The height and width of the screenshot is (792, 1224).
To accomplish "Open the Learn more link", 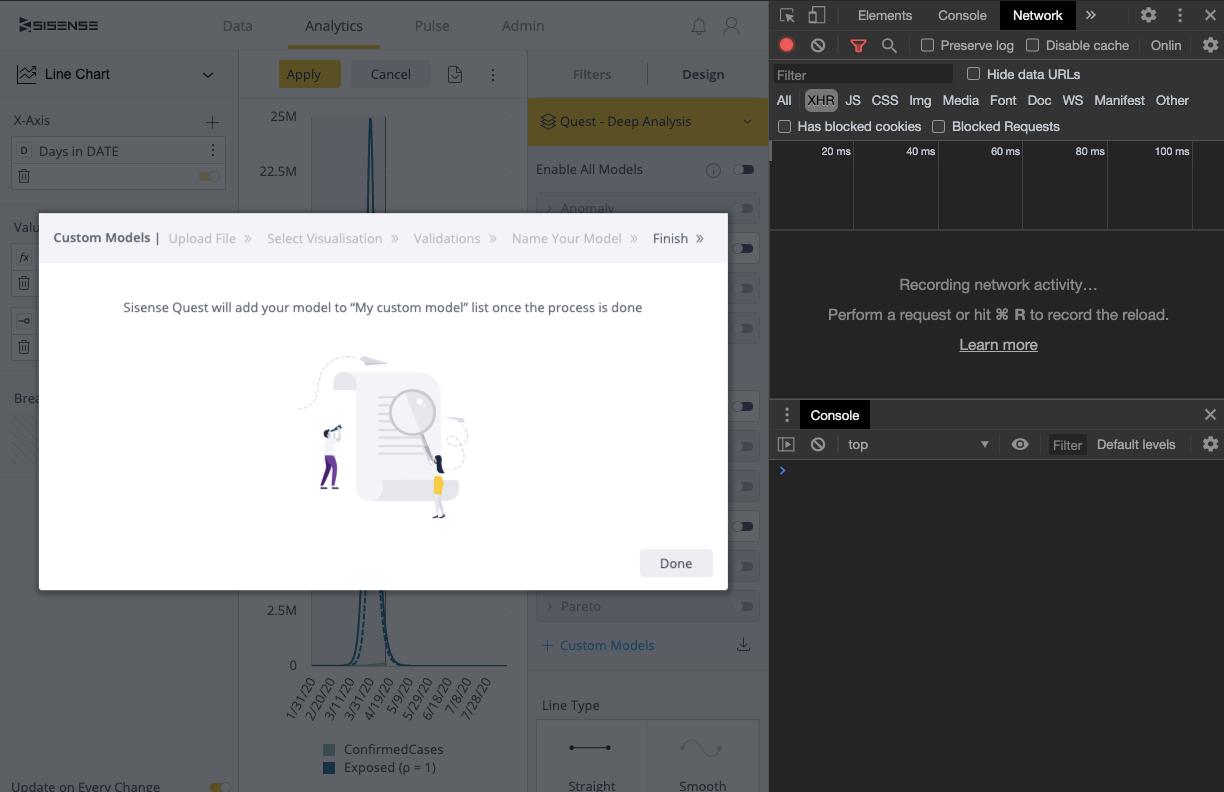I will (x=998, y=345).
